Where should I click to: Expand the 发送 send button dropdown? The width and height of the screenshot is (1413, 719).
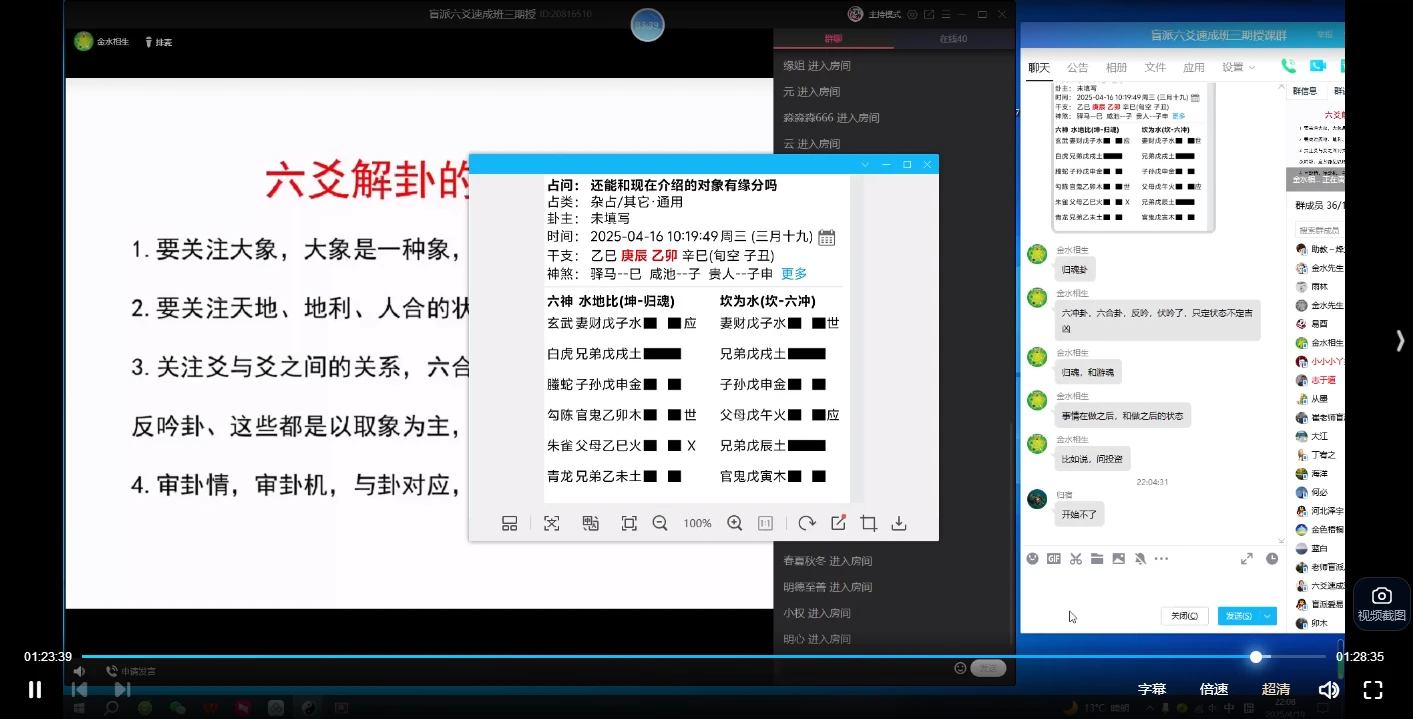[1267, 616]
